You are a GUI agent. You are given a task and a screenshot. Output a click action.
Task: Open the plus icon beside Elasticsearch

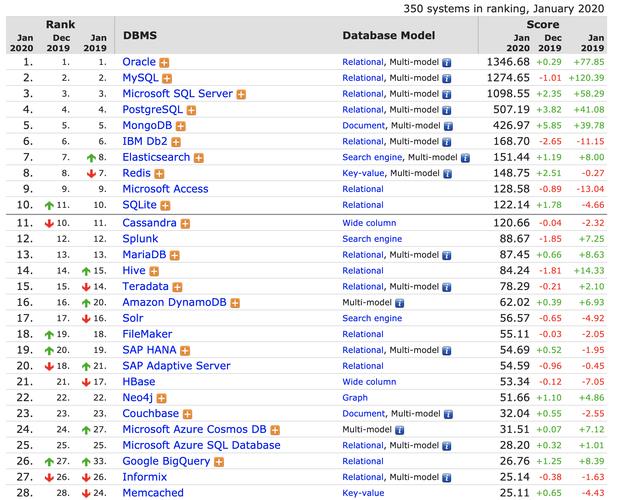tap(199, 158)
